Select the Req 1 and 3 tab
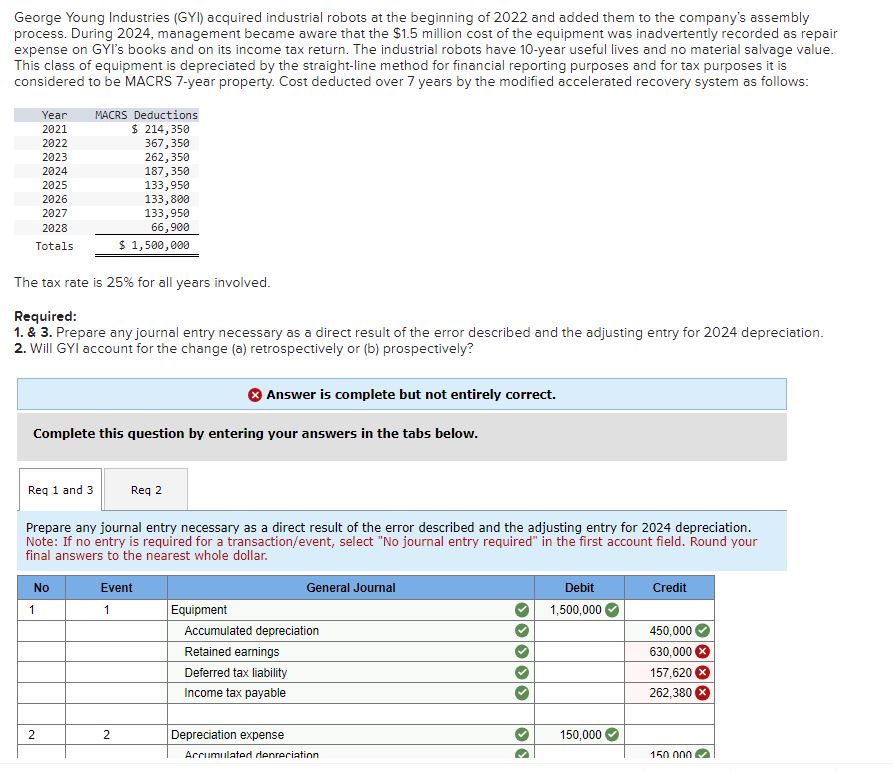893x772 pixels. click(x=60, y=490)
